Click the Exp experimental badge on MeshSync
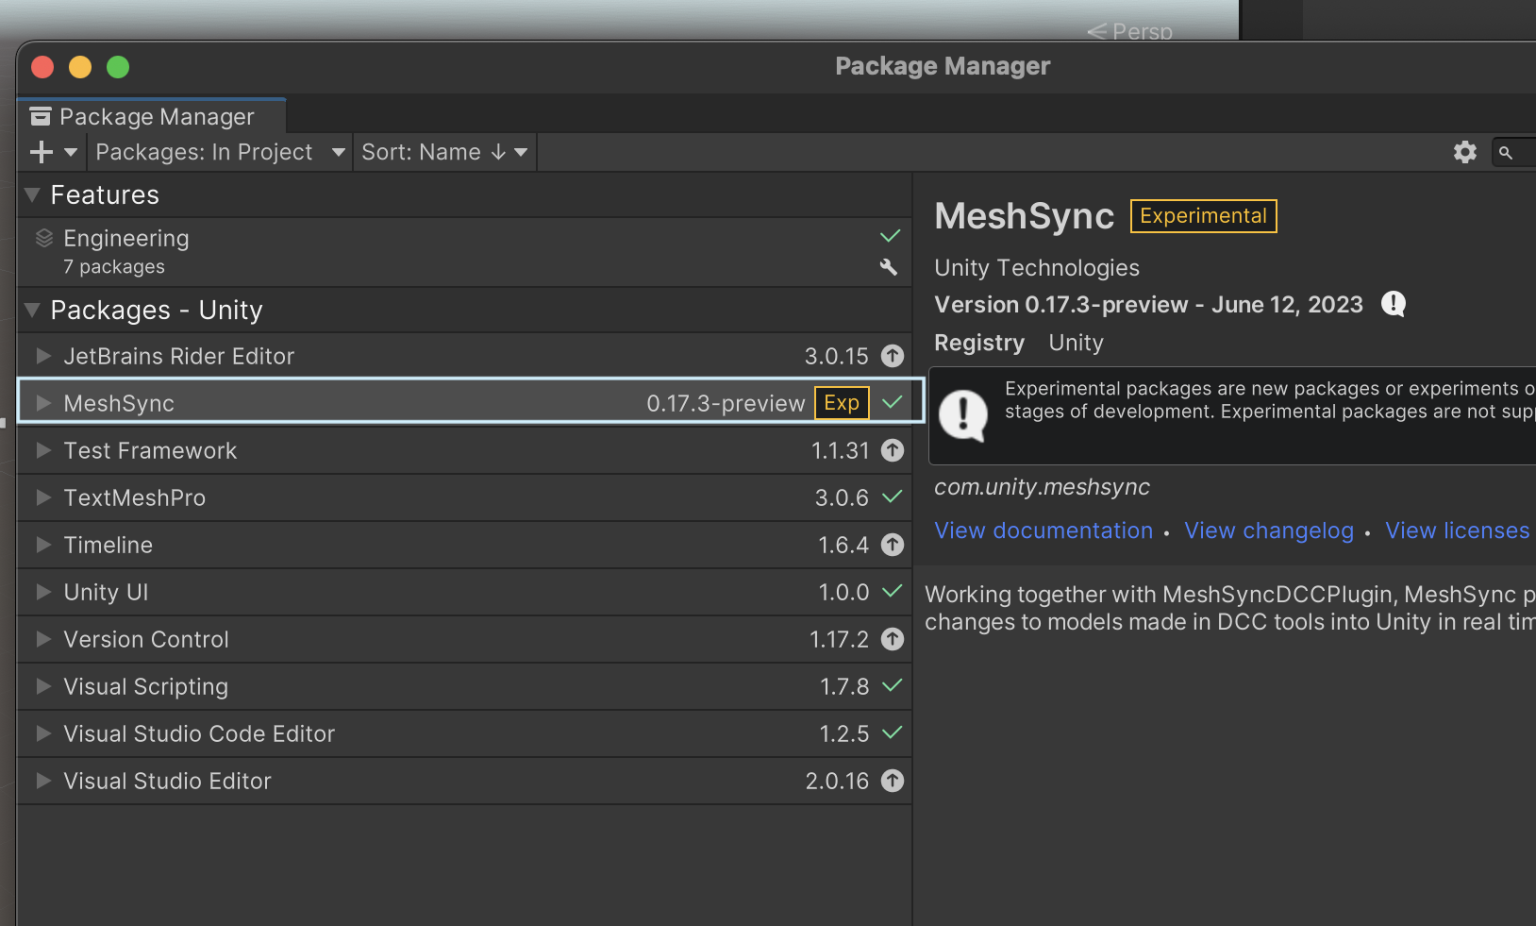 pyautogui.click(x=841, y=403)
